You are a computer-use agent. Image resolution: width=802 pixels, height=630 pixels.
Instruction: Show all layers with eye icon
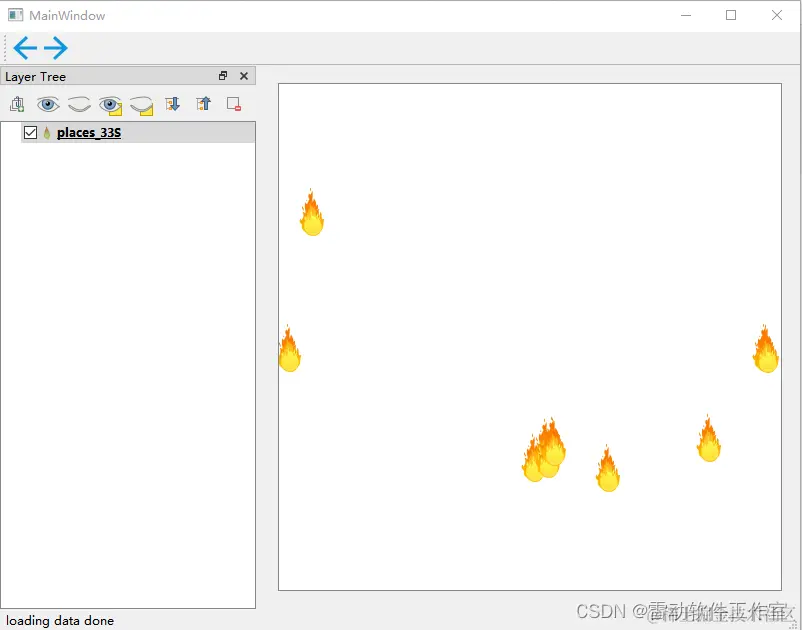click(x=48, y=104)
